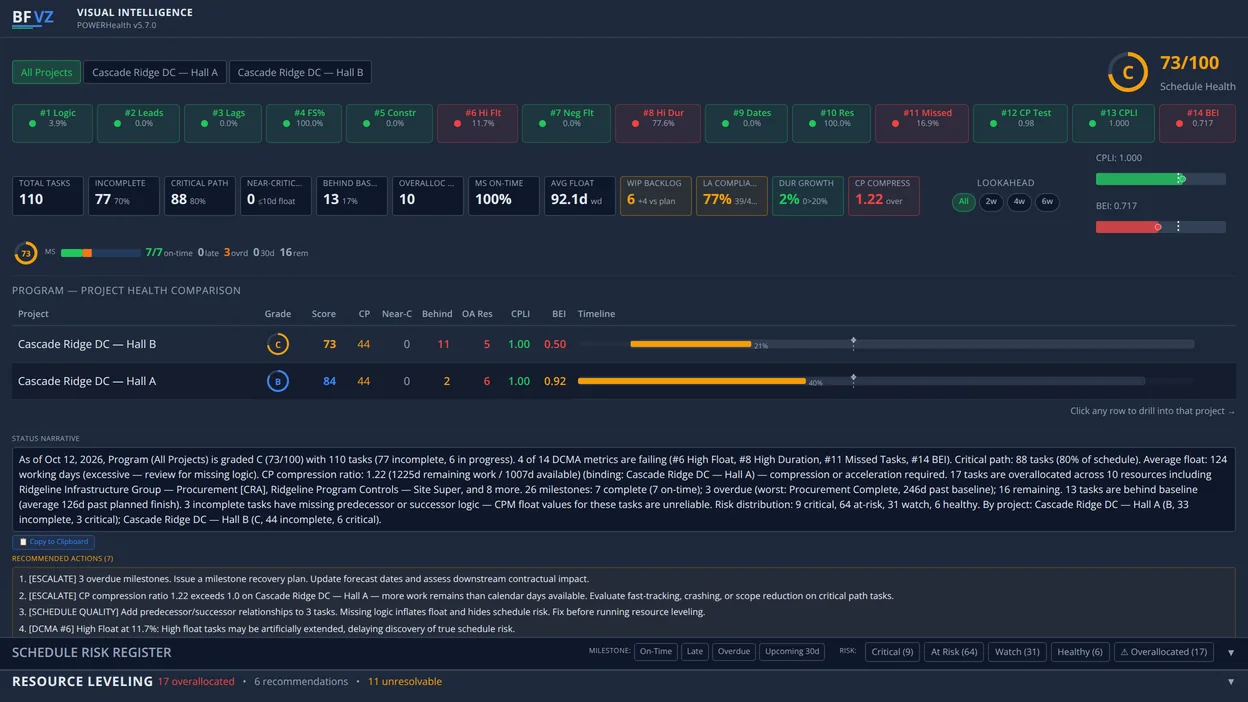Open the #8 Hi Dur metric card
The image size is (1248, 702).
[x=657, y=123]
